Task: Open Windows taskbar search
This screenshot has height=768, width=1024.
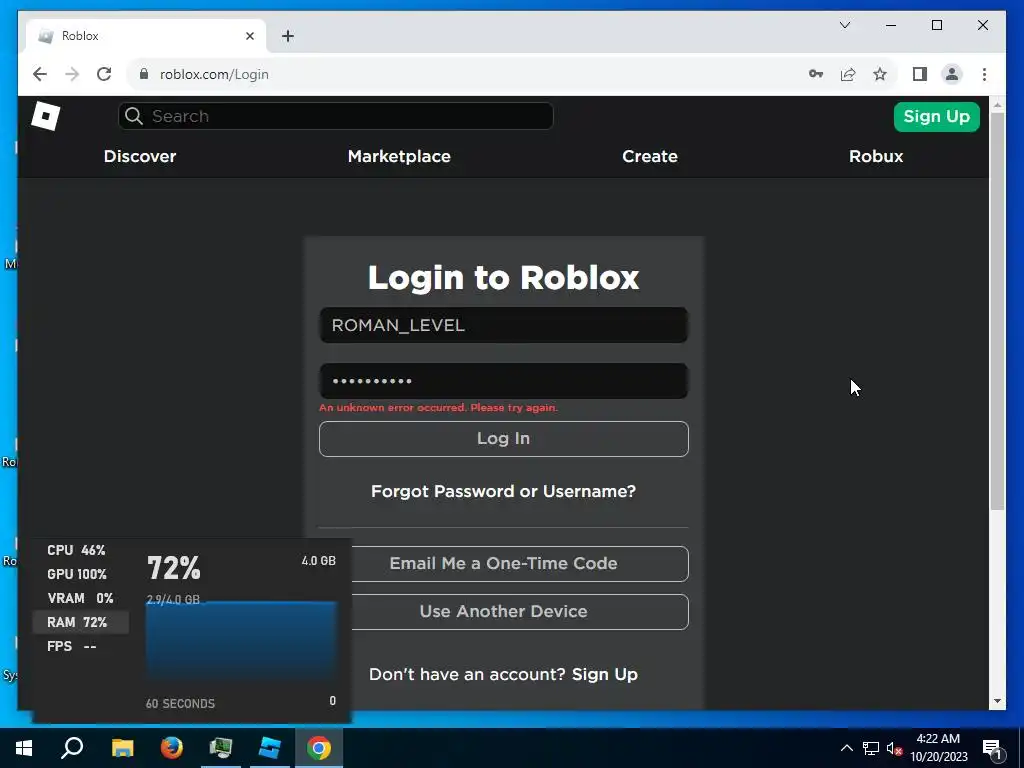Action: click(72, 748)
